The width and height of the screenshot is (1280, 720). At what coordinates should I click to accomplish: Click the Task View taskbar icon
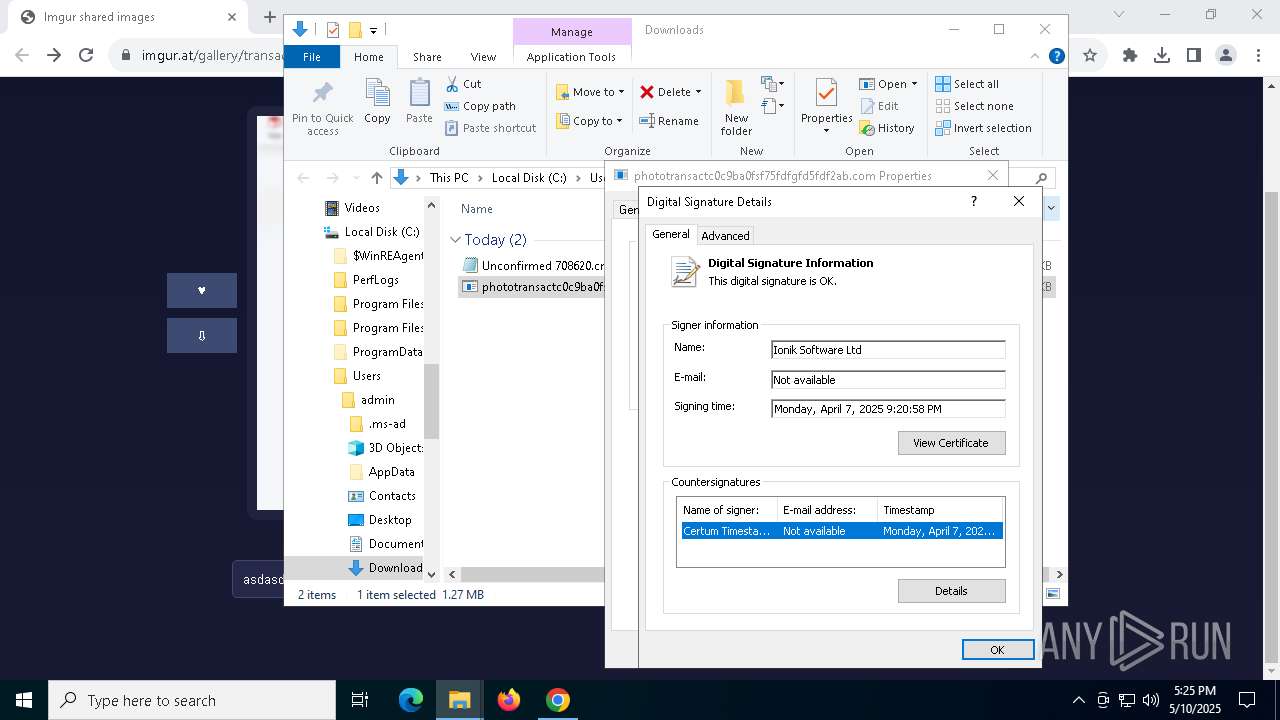pos(360,700)
